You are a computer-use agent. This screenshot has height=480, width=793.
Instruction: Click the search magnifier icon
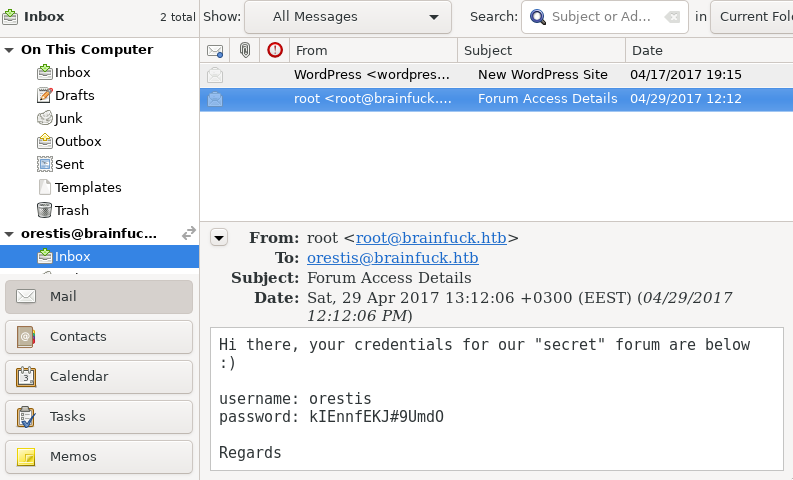point(539,17)
